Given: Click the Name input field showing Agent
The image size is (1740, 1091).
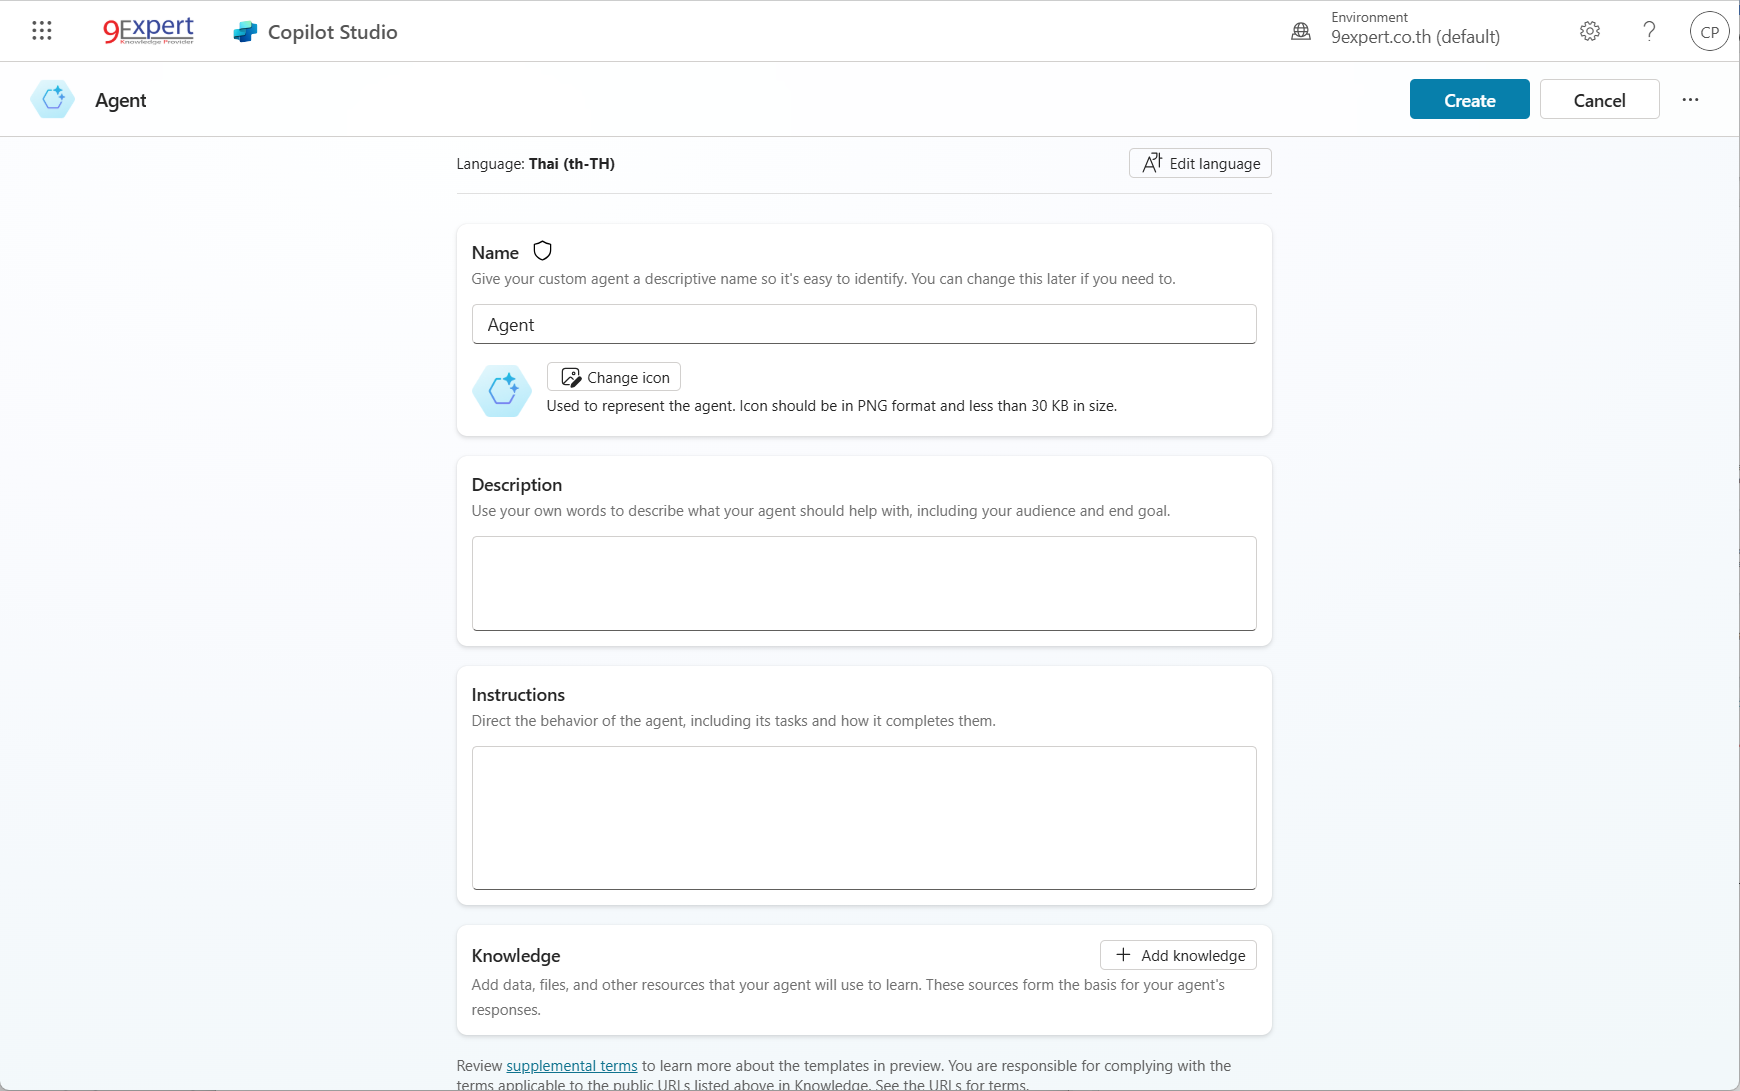Looking at the screenshot, I should pos(863,324).
